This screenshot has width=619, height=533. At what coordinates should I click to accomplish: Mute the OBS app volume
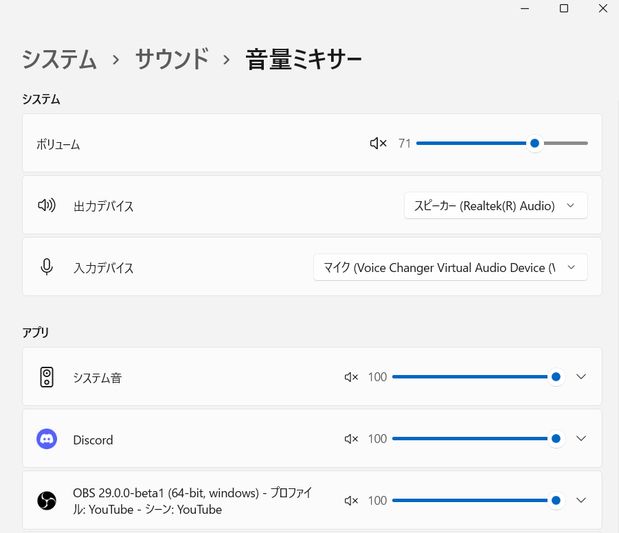tap(351, 501)
